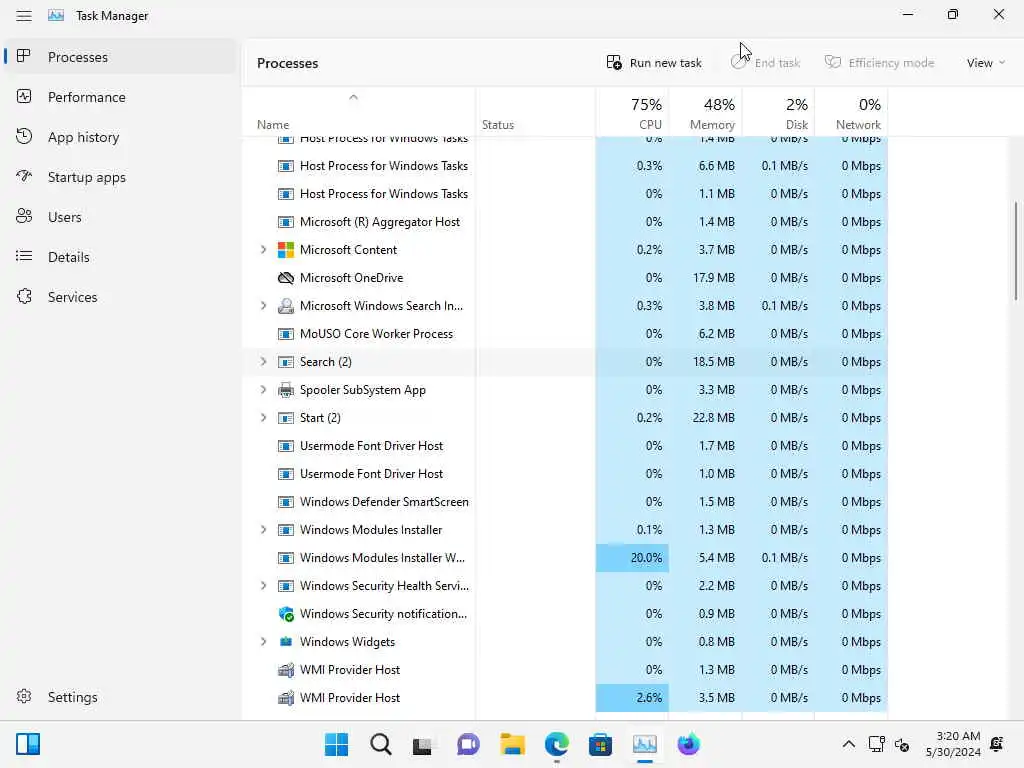Open Microsoft Edge from the taskbar
Image resolution: width=1024 pixels, height=768 pixels.
point(556,744)
